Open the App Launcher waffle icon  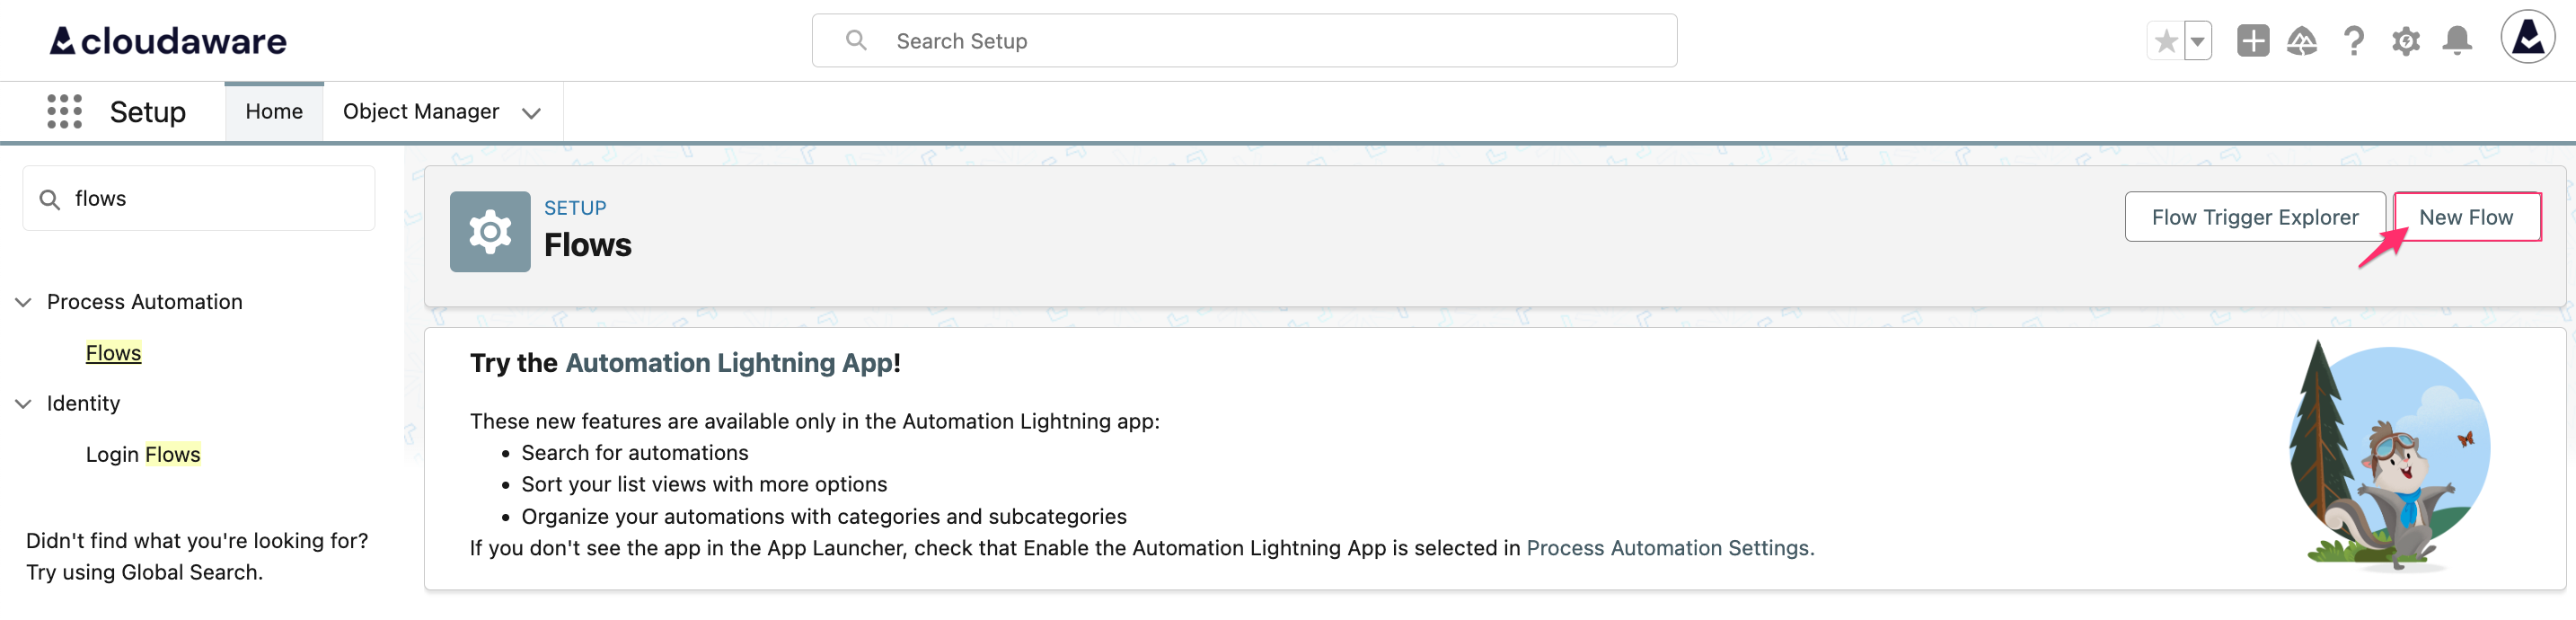(x=63, y=111)
